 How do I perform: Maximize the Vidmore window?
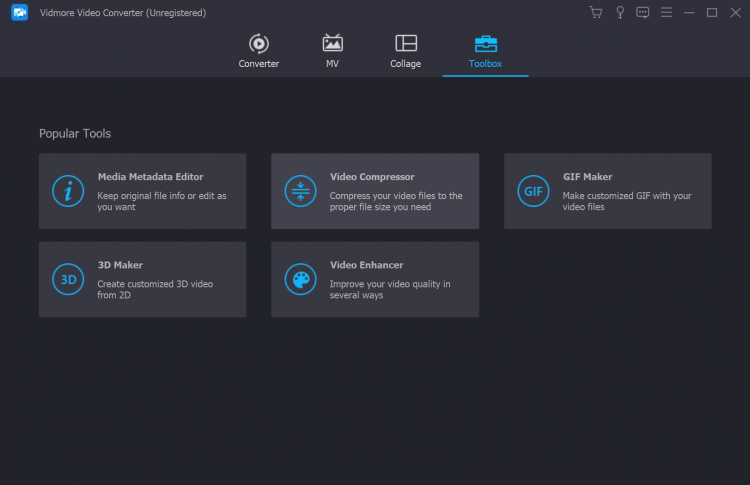click(x=712, y=13)
